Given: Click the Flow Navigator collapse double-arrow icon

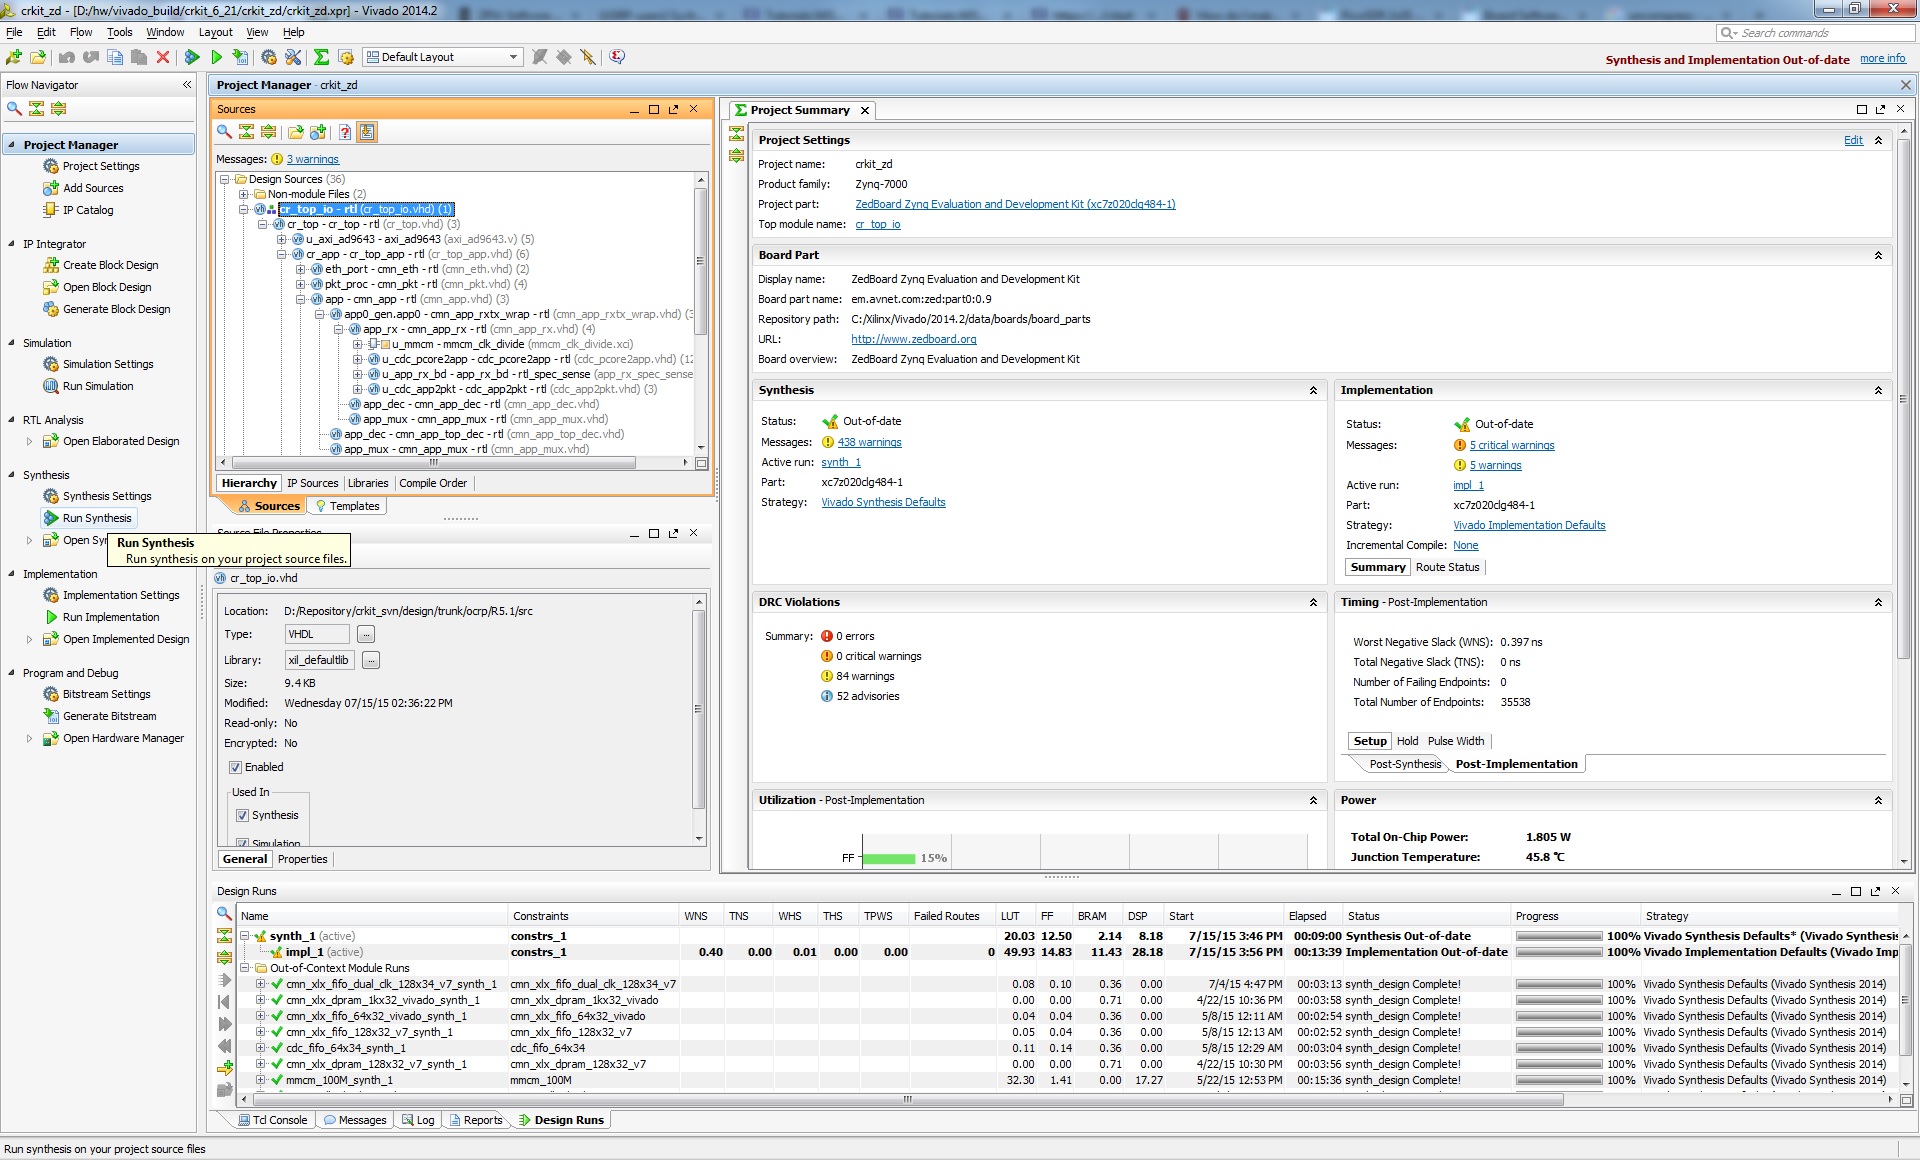Looking at the screenshot, I should 187,85.
